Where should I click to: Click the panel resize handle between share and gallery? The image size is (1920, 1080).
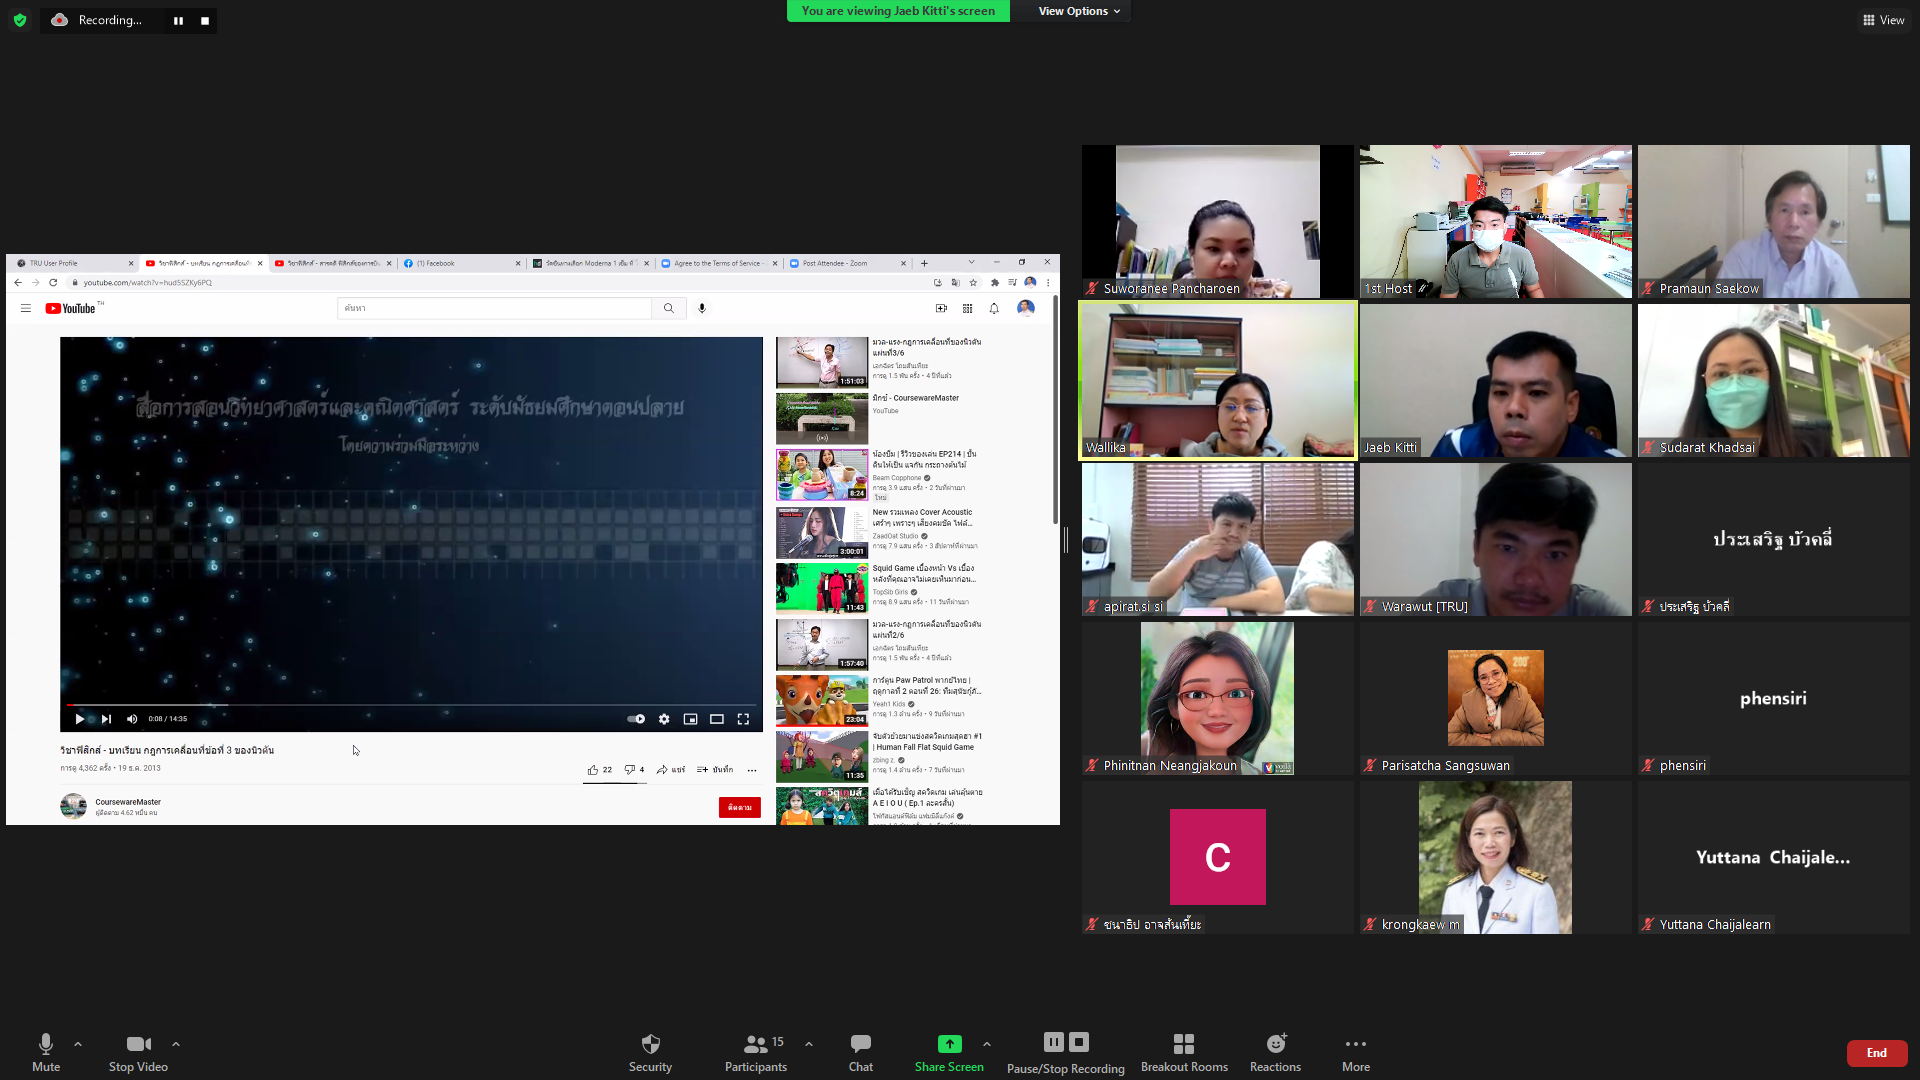[1066, 540]
